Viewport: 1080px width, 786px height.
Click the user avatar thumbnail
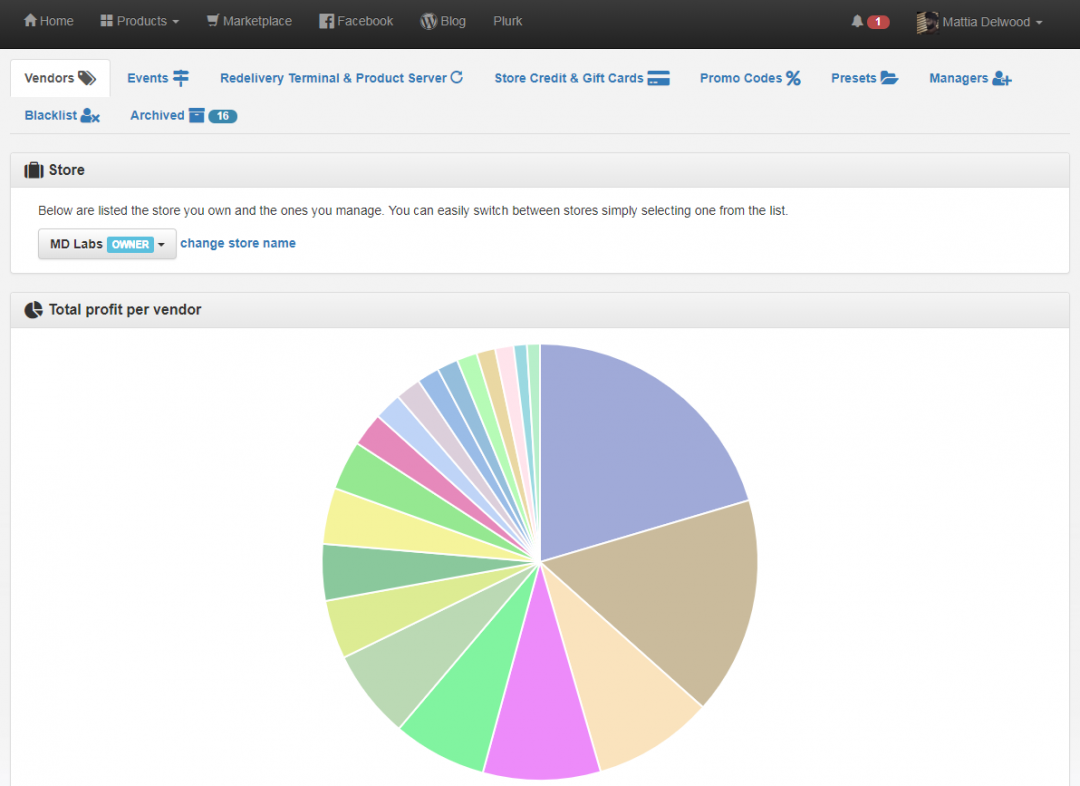point(927,22)
